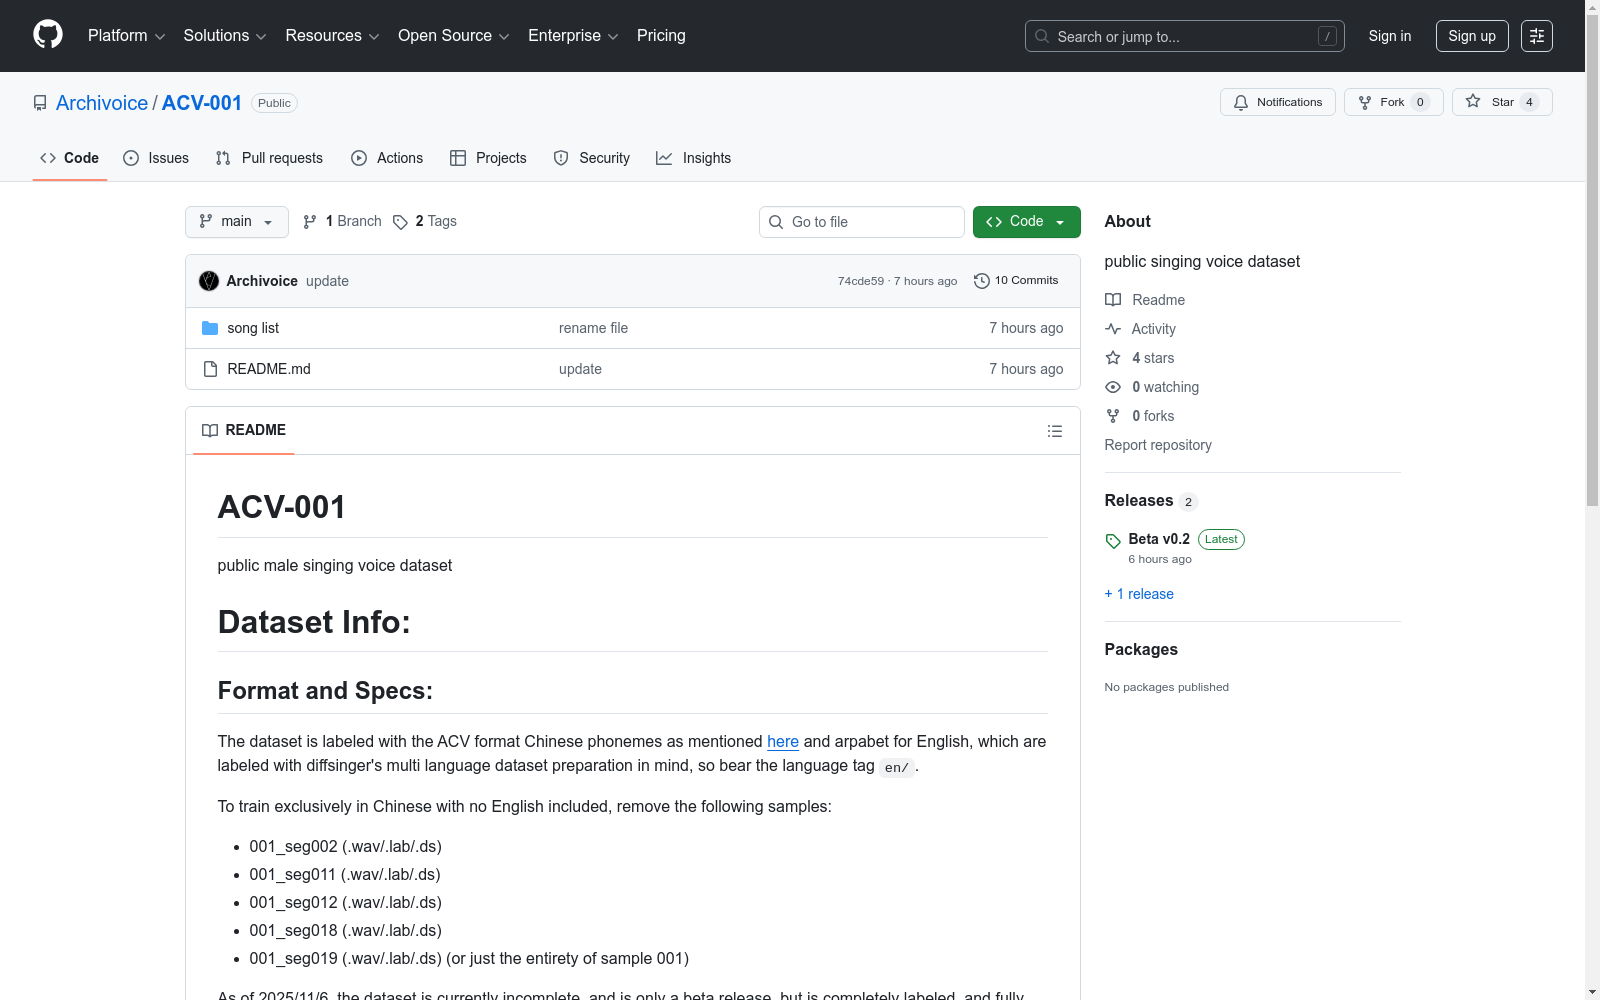Click the Notifications bell button

[x=1278, y=102]
